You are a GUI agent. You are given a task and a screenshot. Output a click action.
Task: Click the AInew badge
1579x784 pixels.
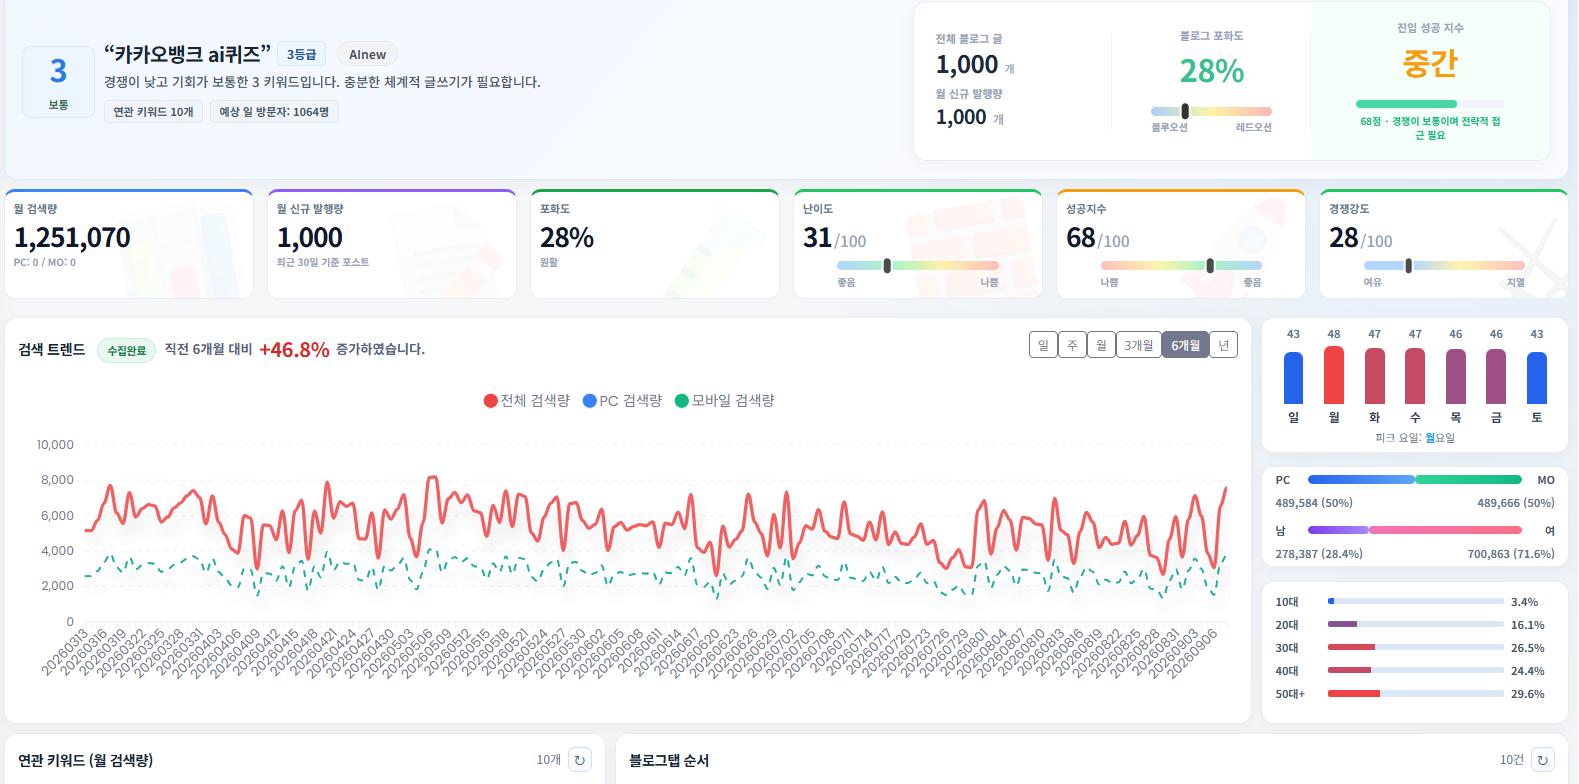coord(367,55)
